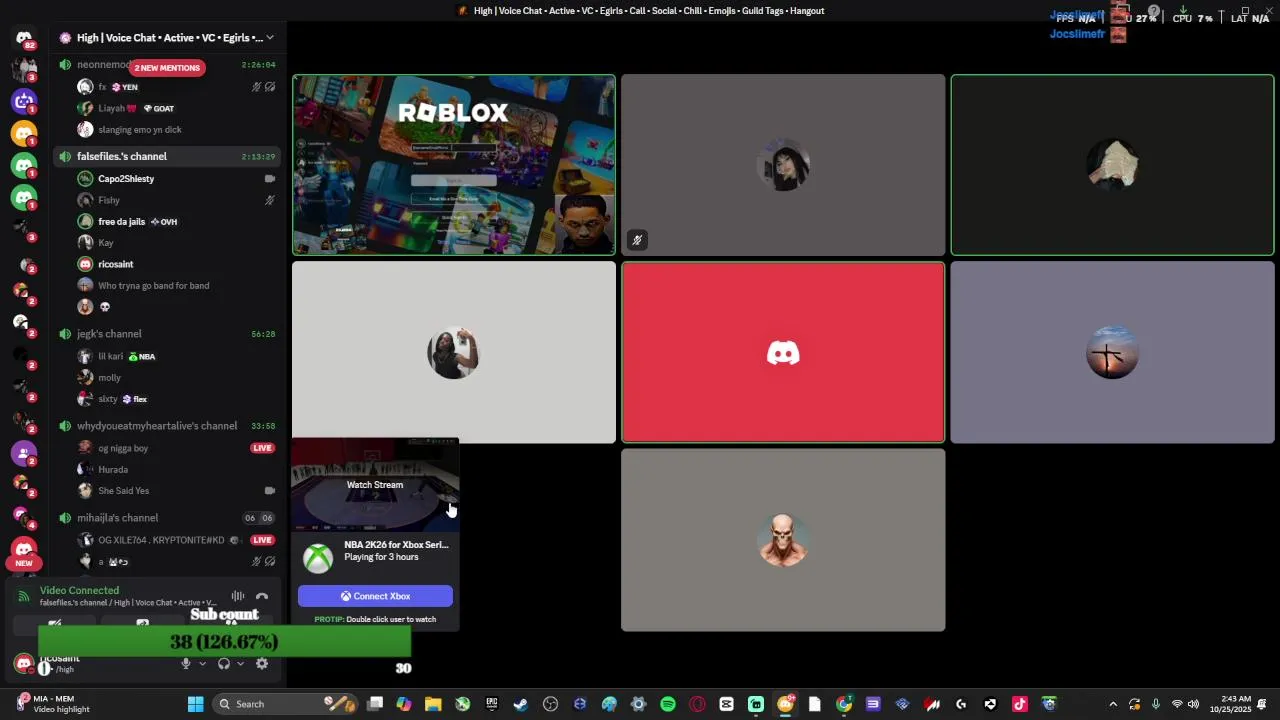Open File Explorer from the taskbar

point(433,704)
